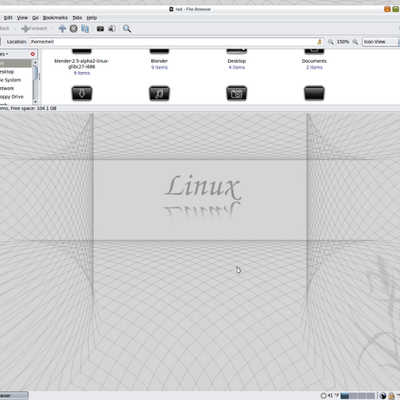The width and height of the screenshot is (400, 400).
Task: Zoom out with the minus magnifier
Action: click(331, 42)
